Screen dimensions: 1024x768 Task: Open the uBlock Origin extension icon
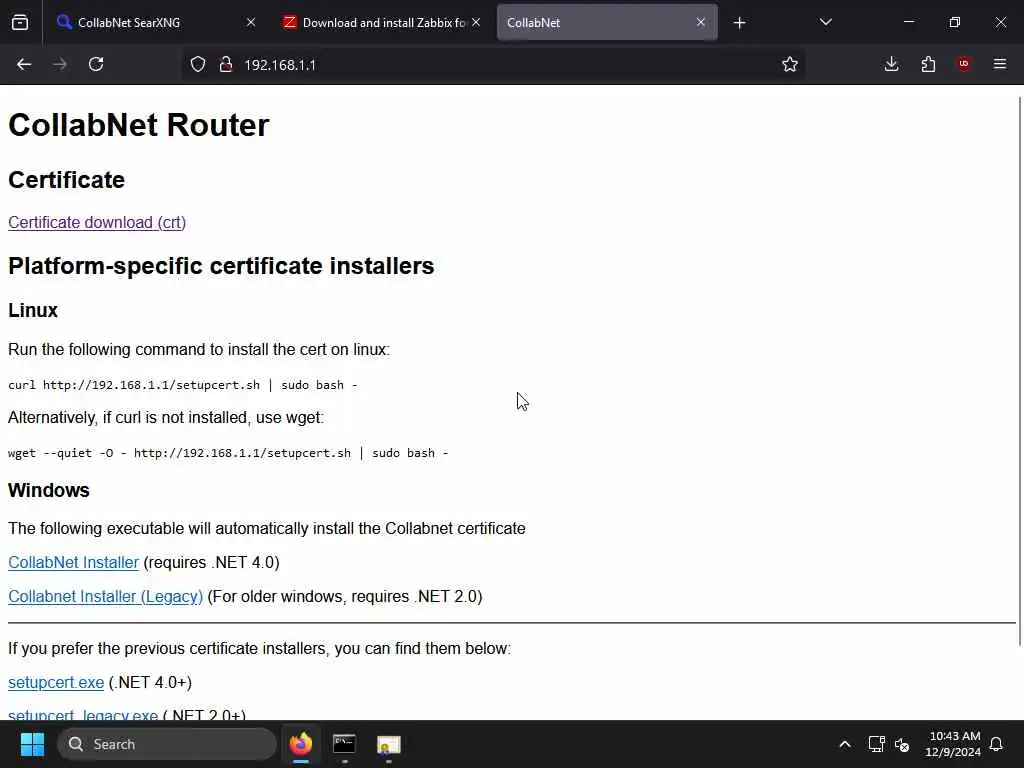[x=964, y=64]
